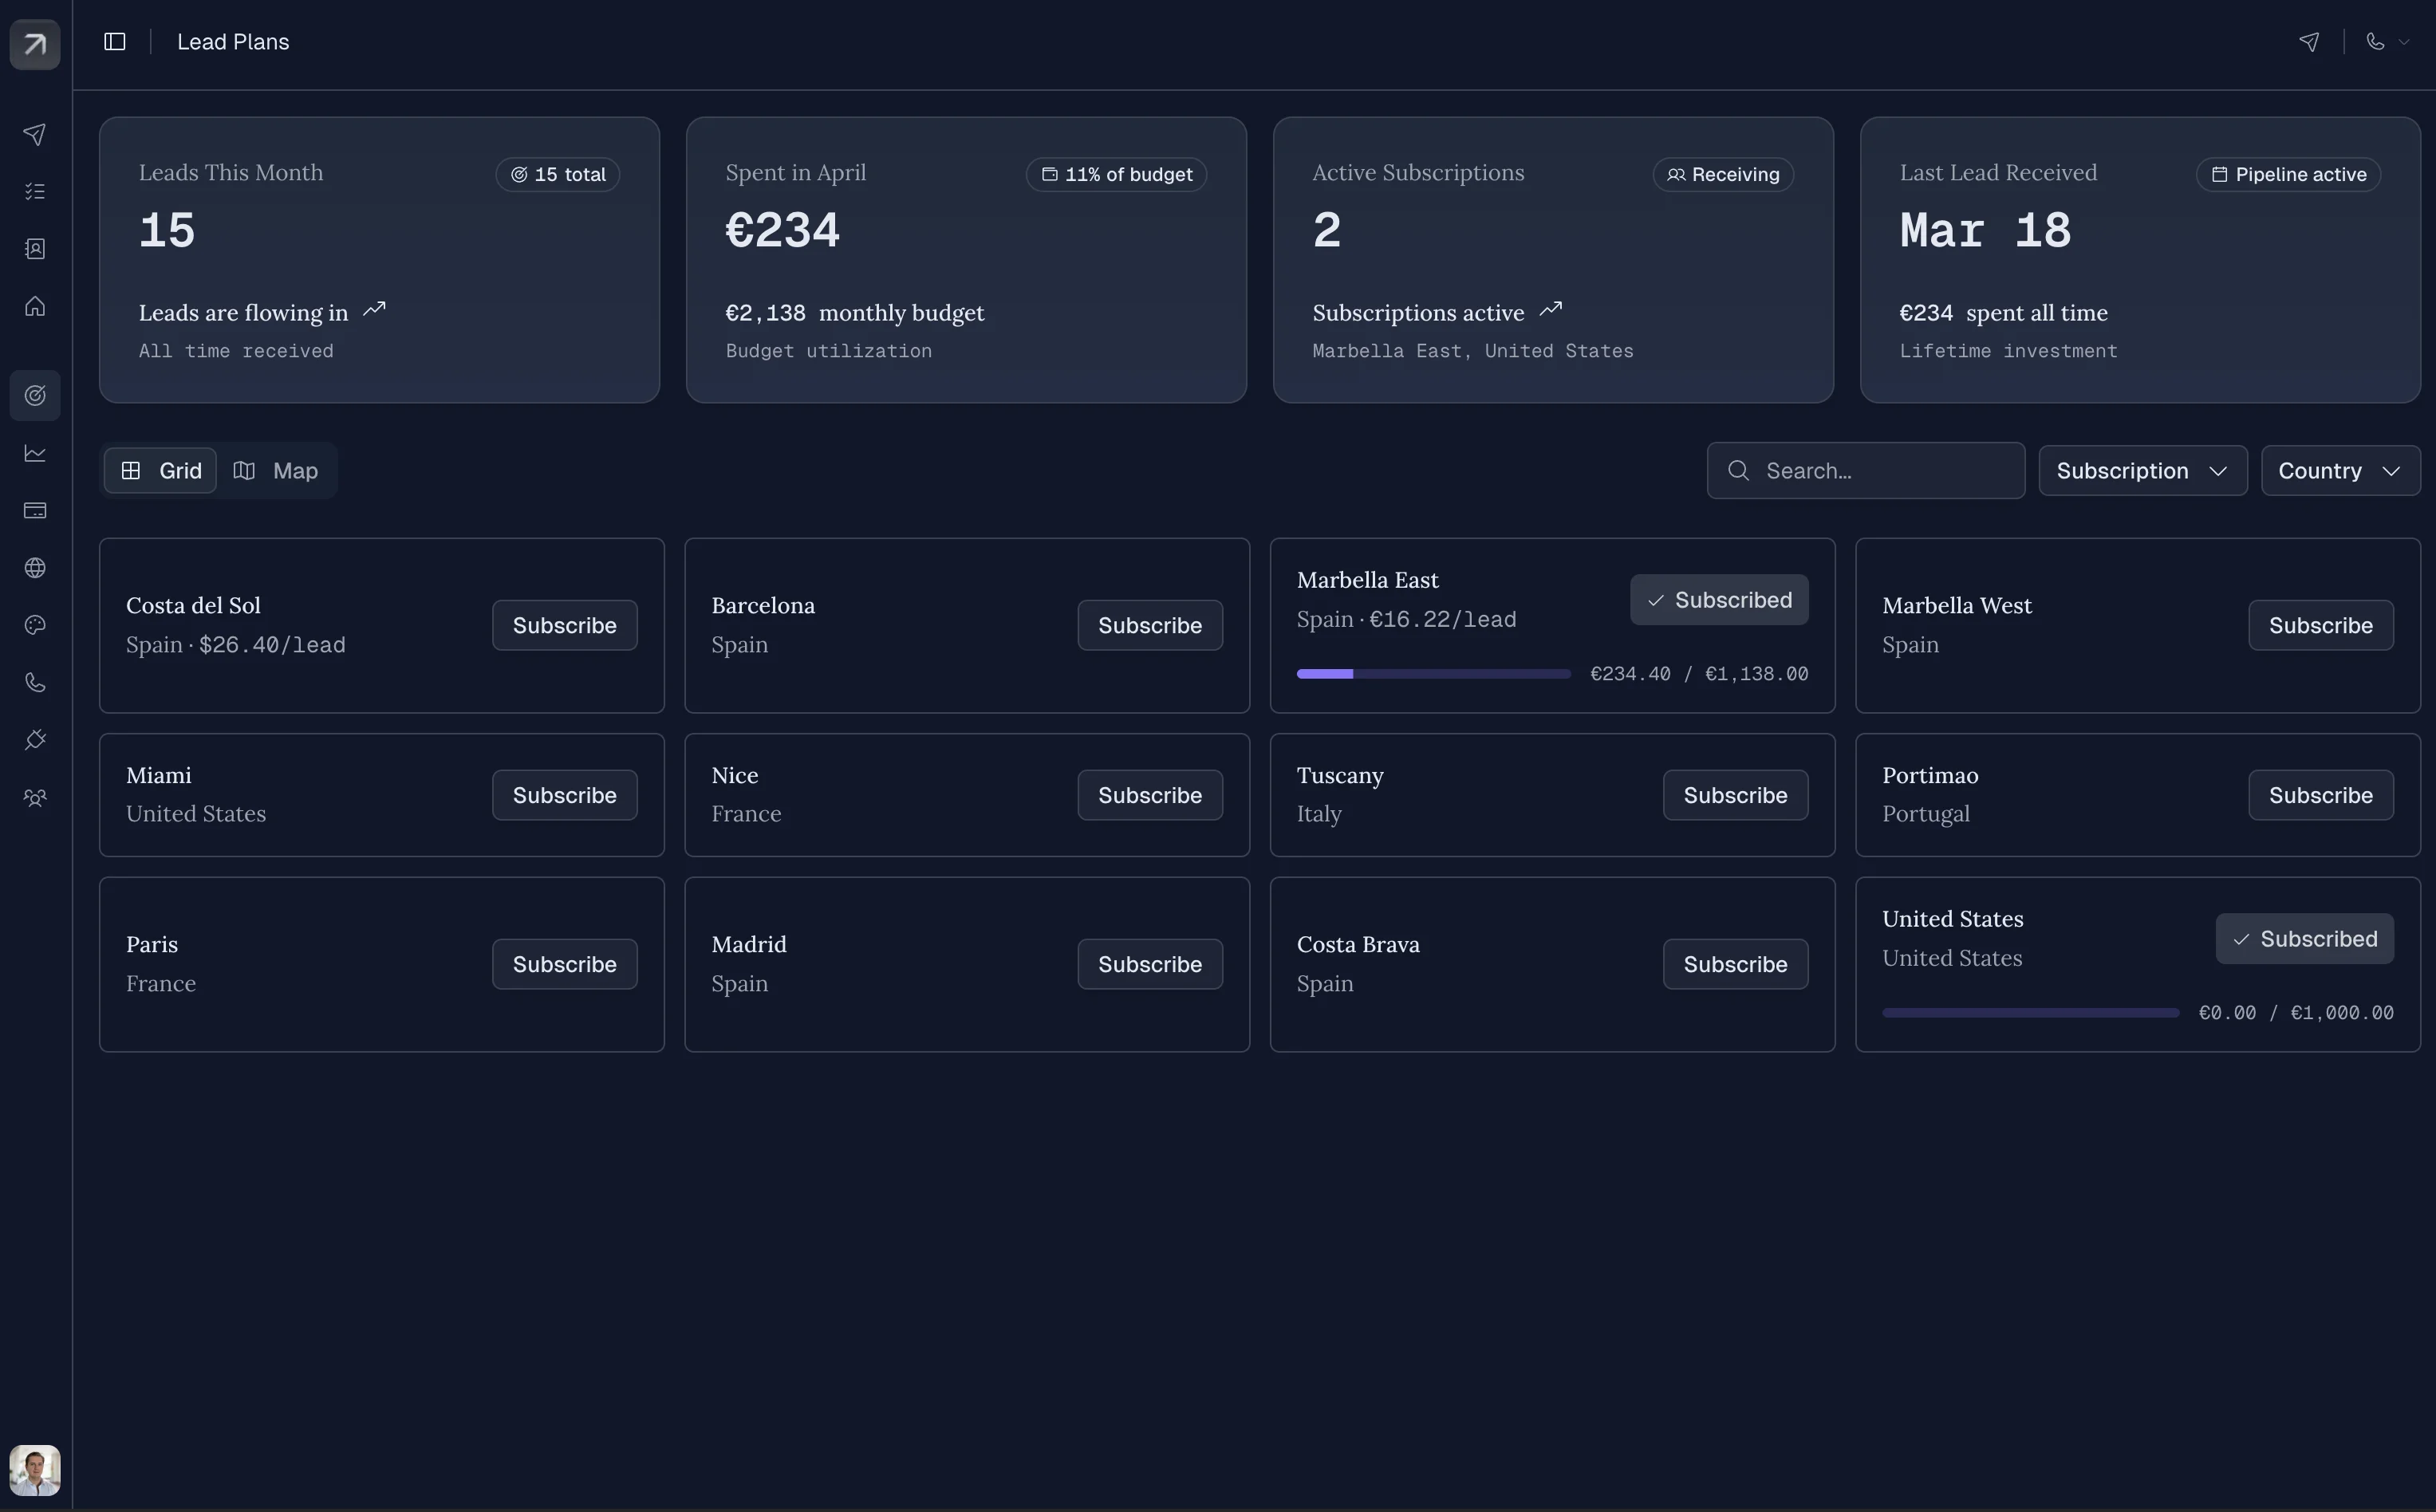The width and height of the screenshot is (2436, 1512).
Task: Open the Tasks checklist in the sidebar
Action: pyautogui.click(x=35, y=190)
